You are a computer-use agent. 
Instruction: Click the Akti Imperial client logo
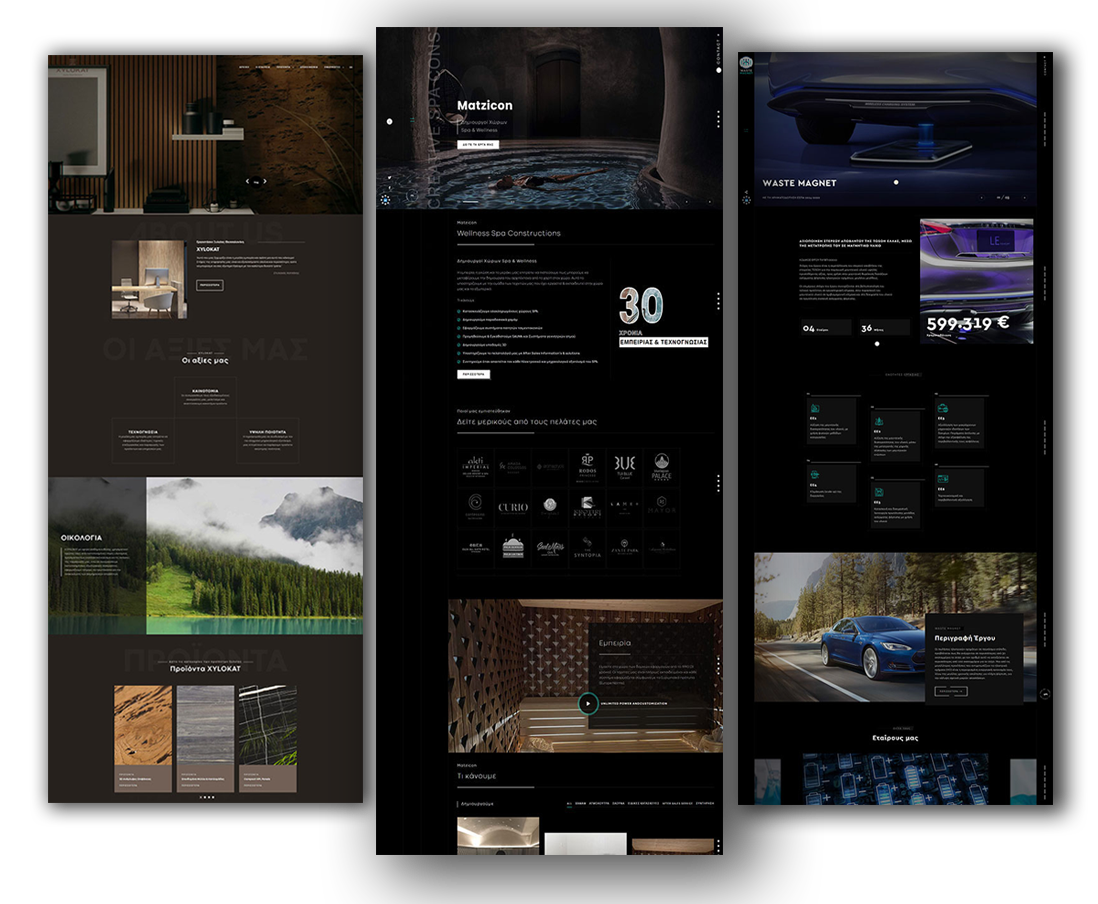475,464
